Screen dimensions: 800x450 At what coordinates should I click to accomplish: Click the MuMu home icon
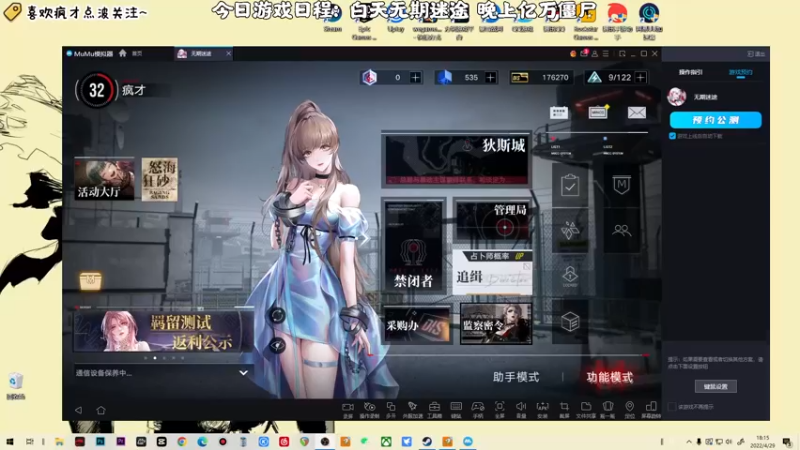(x=122, y=53)
